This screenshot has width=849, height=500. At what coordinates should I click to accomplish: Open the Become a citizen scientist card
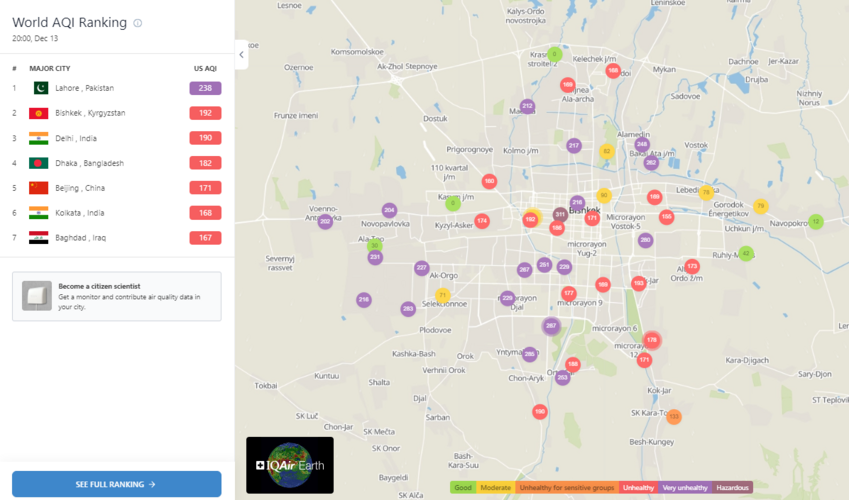click(x=116, y=296)
